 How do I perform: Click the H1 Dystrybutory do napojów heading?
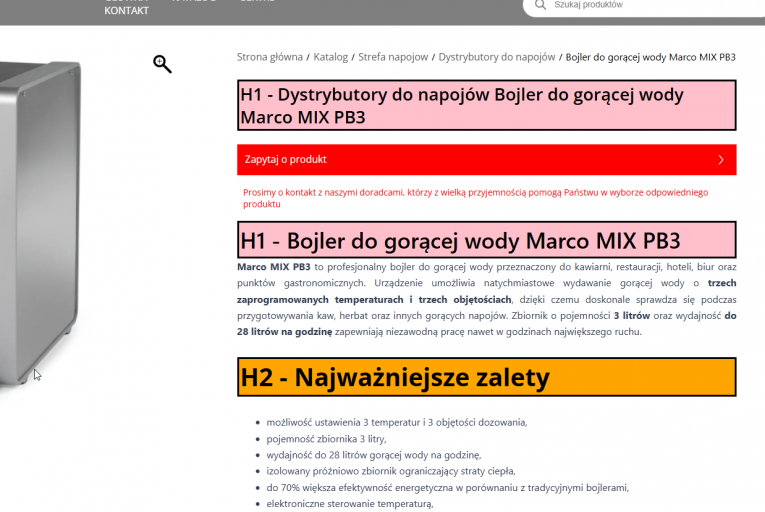tap(486, 105)
